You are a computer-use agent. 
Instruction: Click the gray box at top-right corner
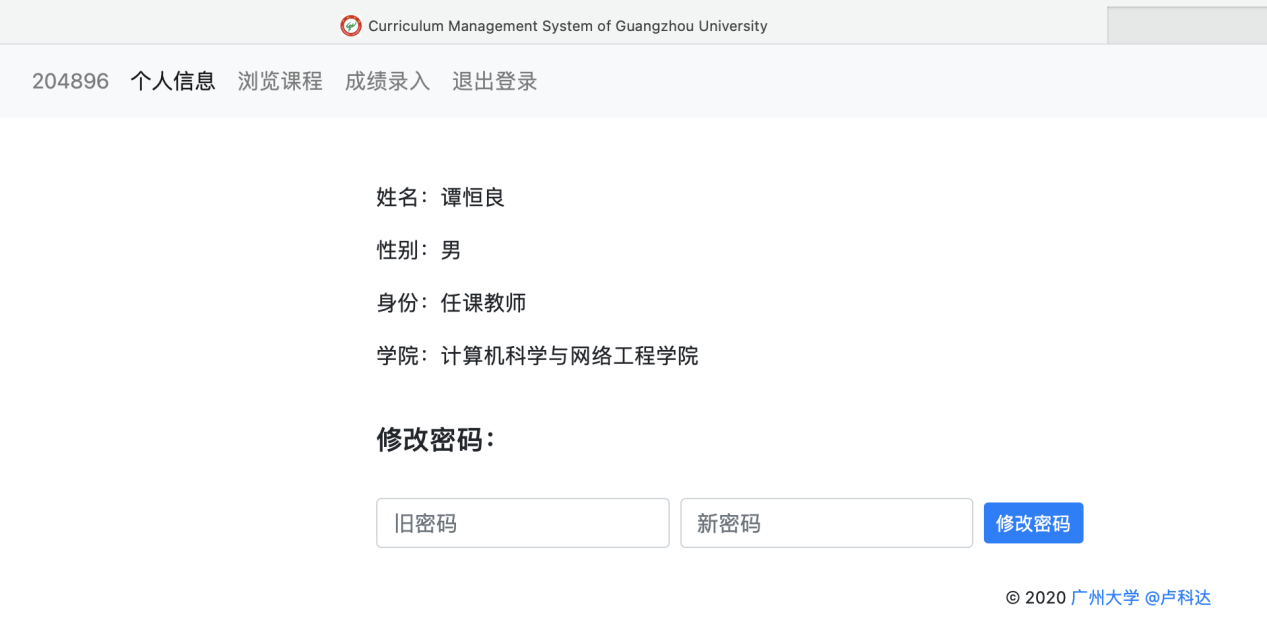[1186, 25]
